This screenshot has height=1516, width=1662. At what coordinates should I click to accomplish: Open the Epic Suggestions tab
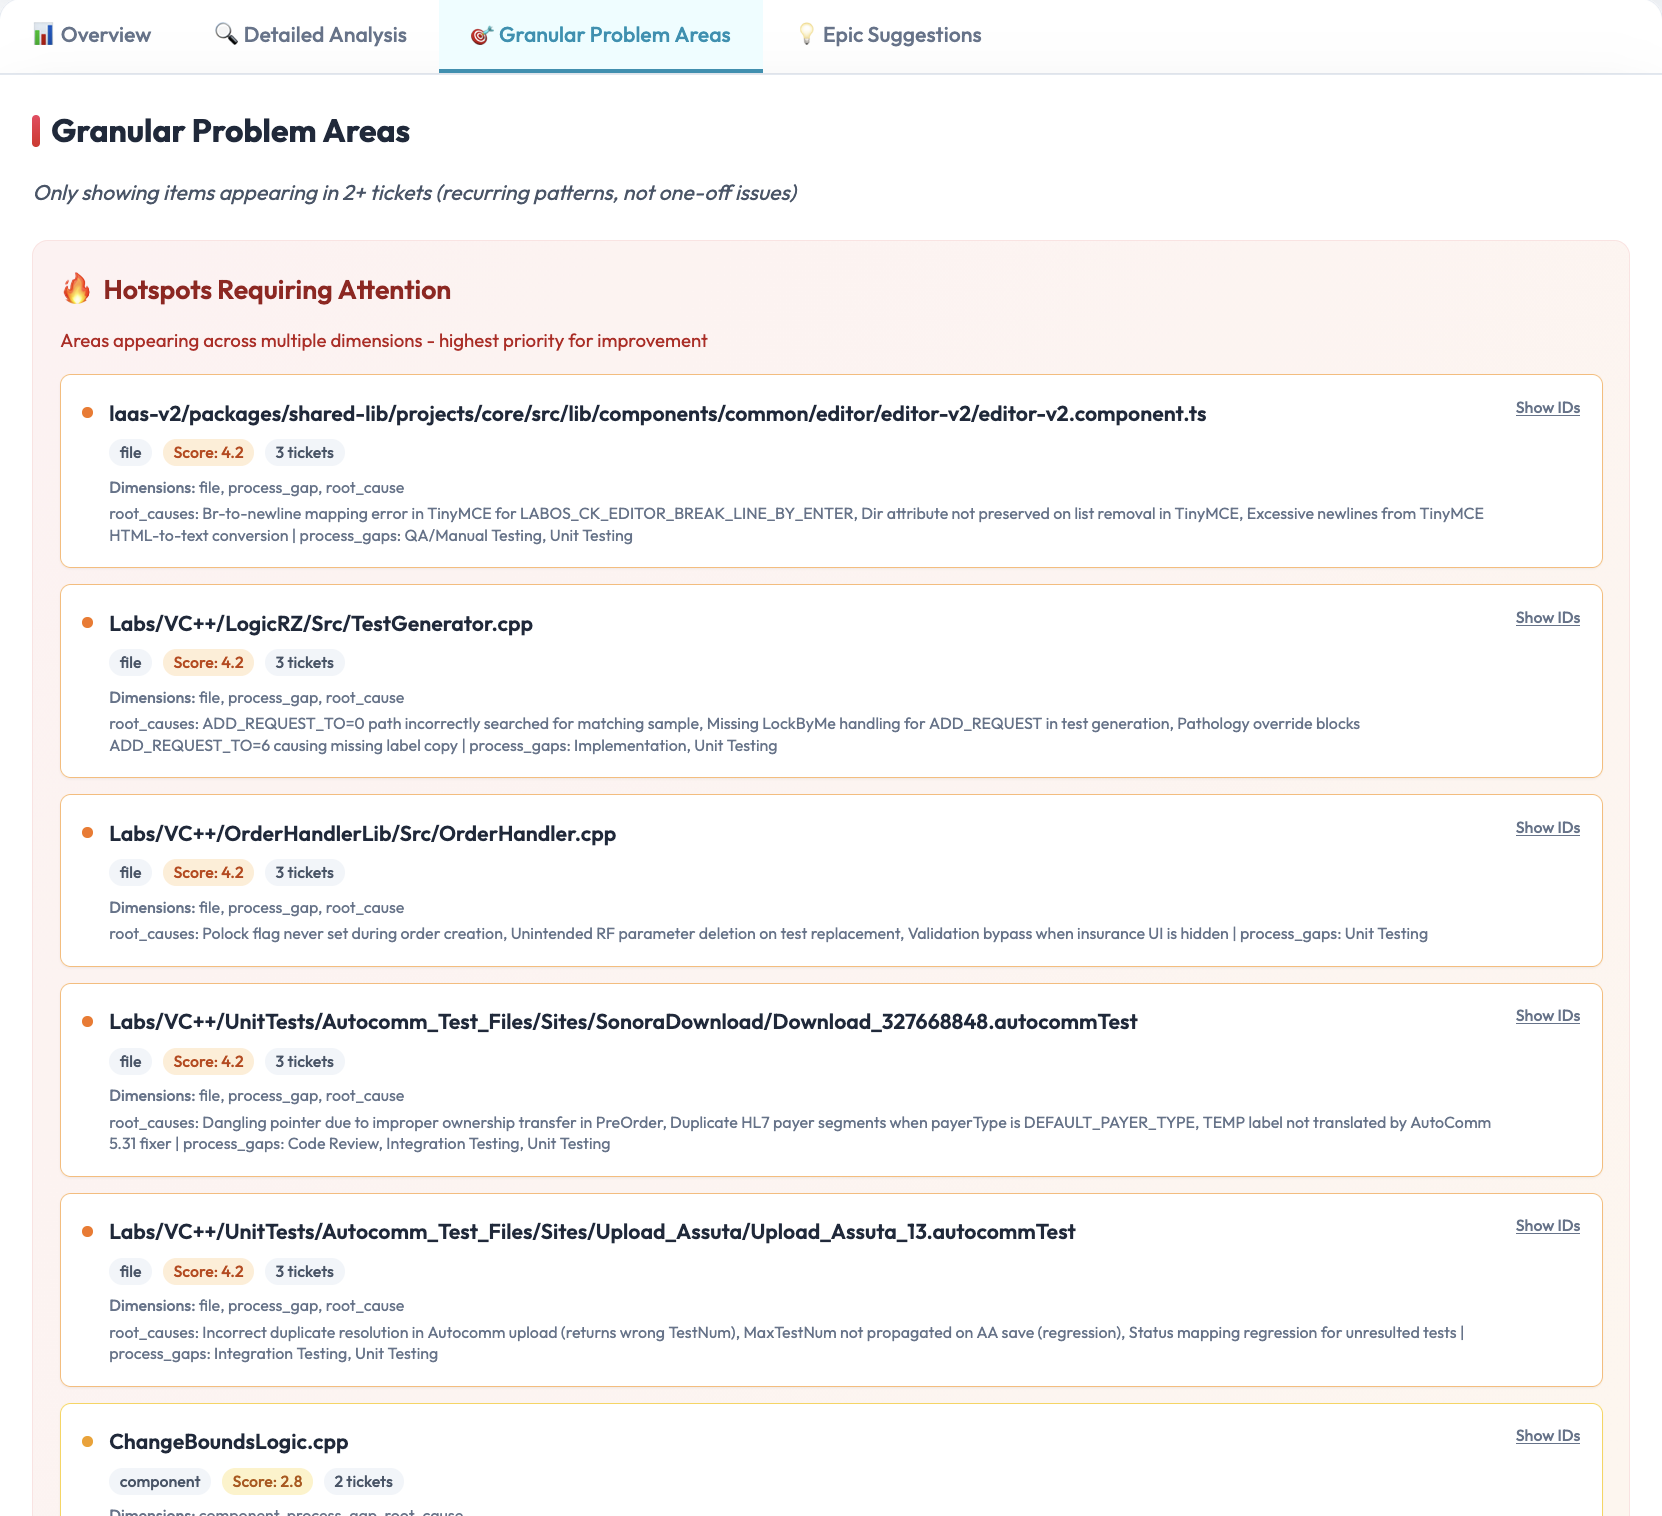[901, 34]
